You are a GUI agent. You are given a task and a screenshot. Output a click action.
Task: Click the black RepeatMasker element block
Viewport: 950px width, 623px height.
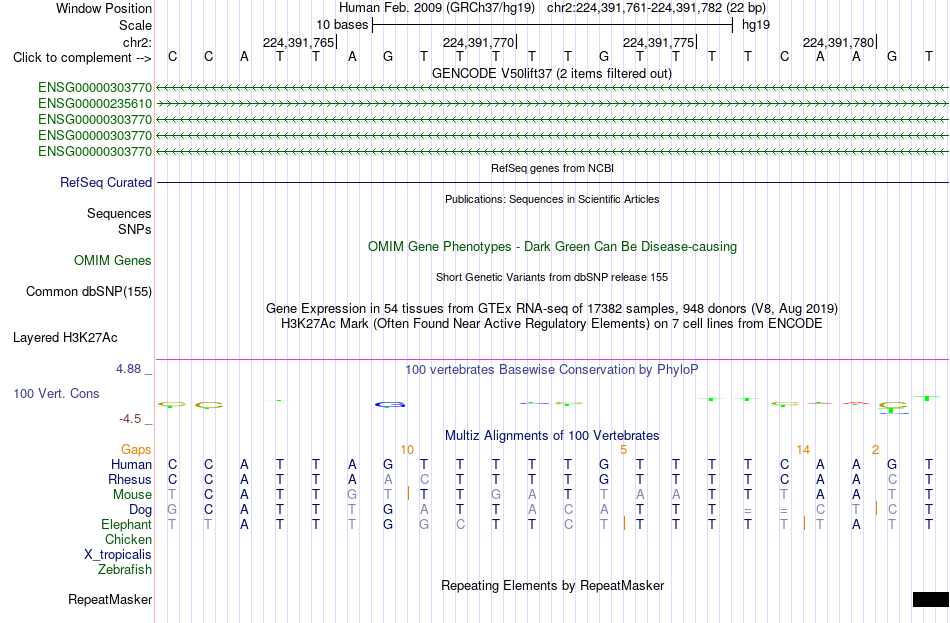point(931,599)
